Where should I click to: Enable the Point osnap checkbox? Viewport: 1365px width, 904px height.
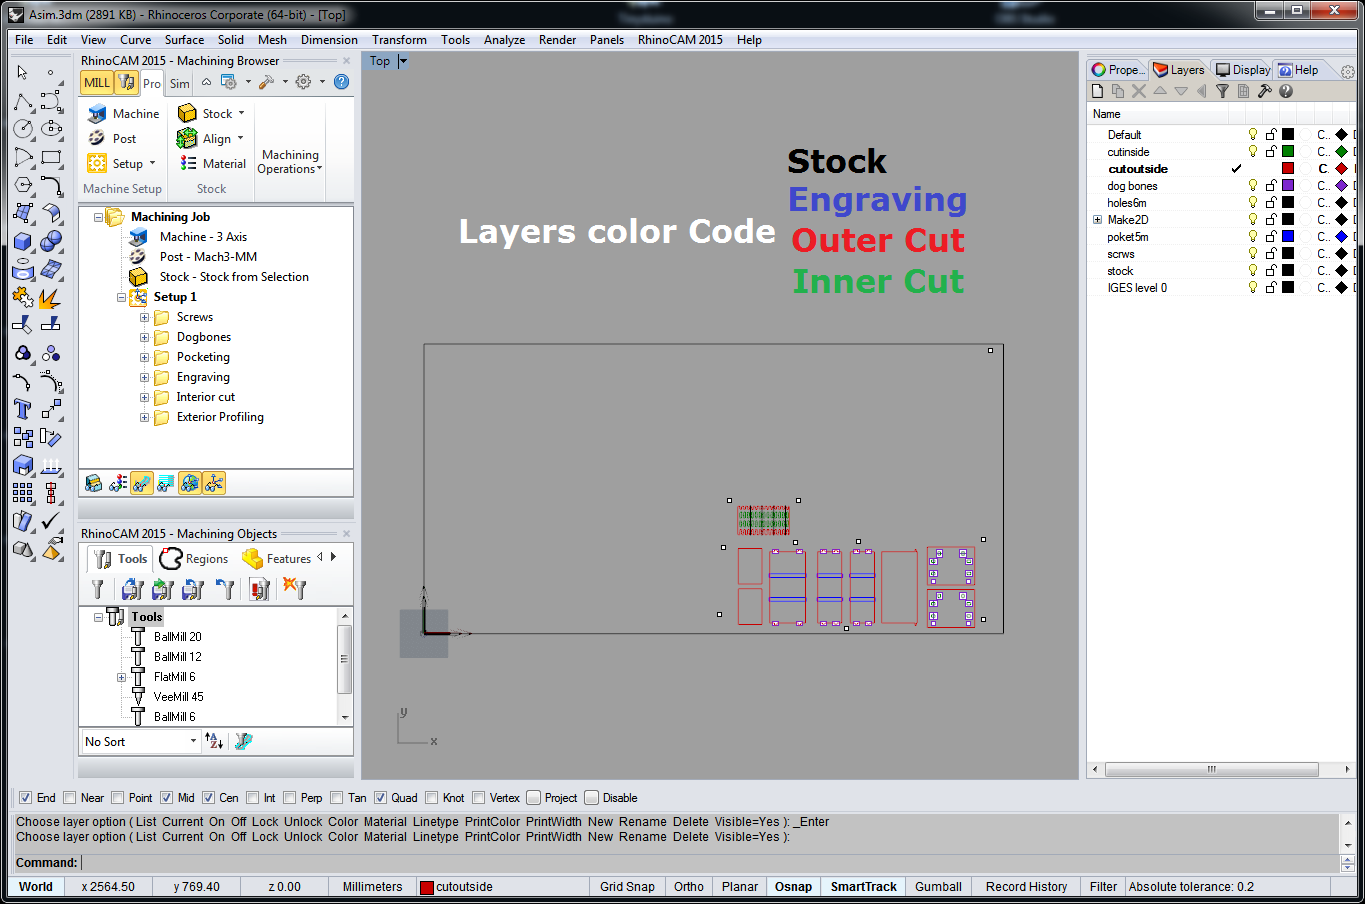(117, 798)
